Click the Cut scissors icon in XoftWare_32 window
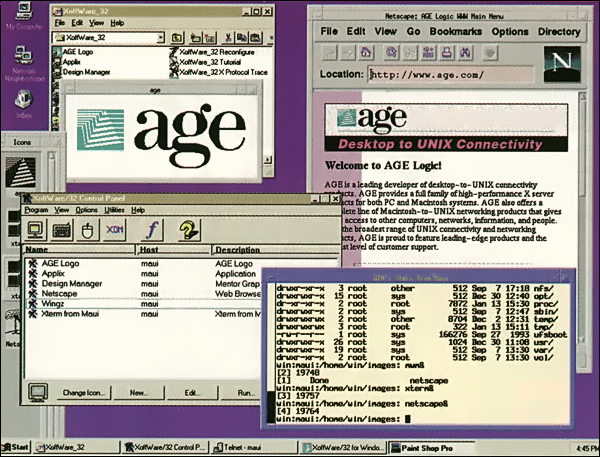 [228, 38]
